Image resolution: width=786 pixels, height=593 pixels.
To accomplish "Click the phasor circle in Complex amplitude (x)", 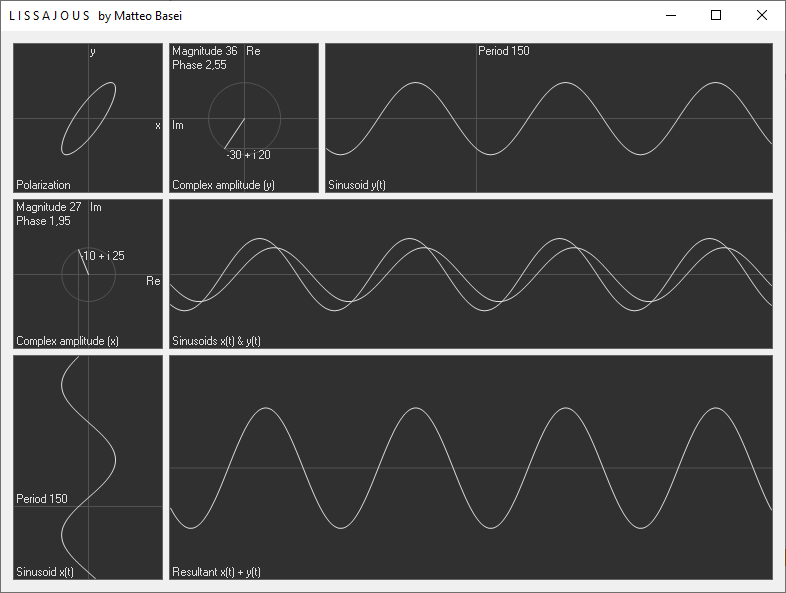I will point(88,275).
